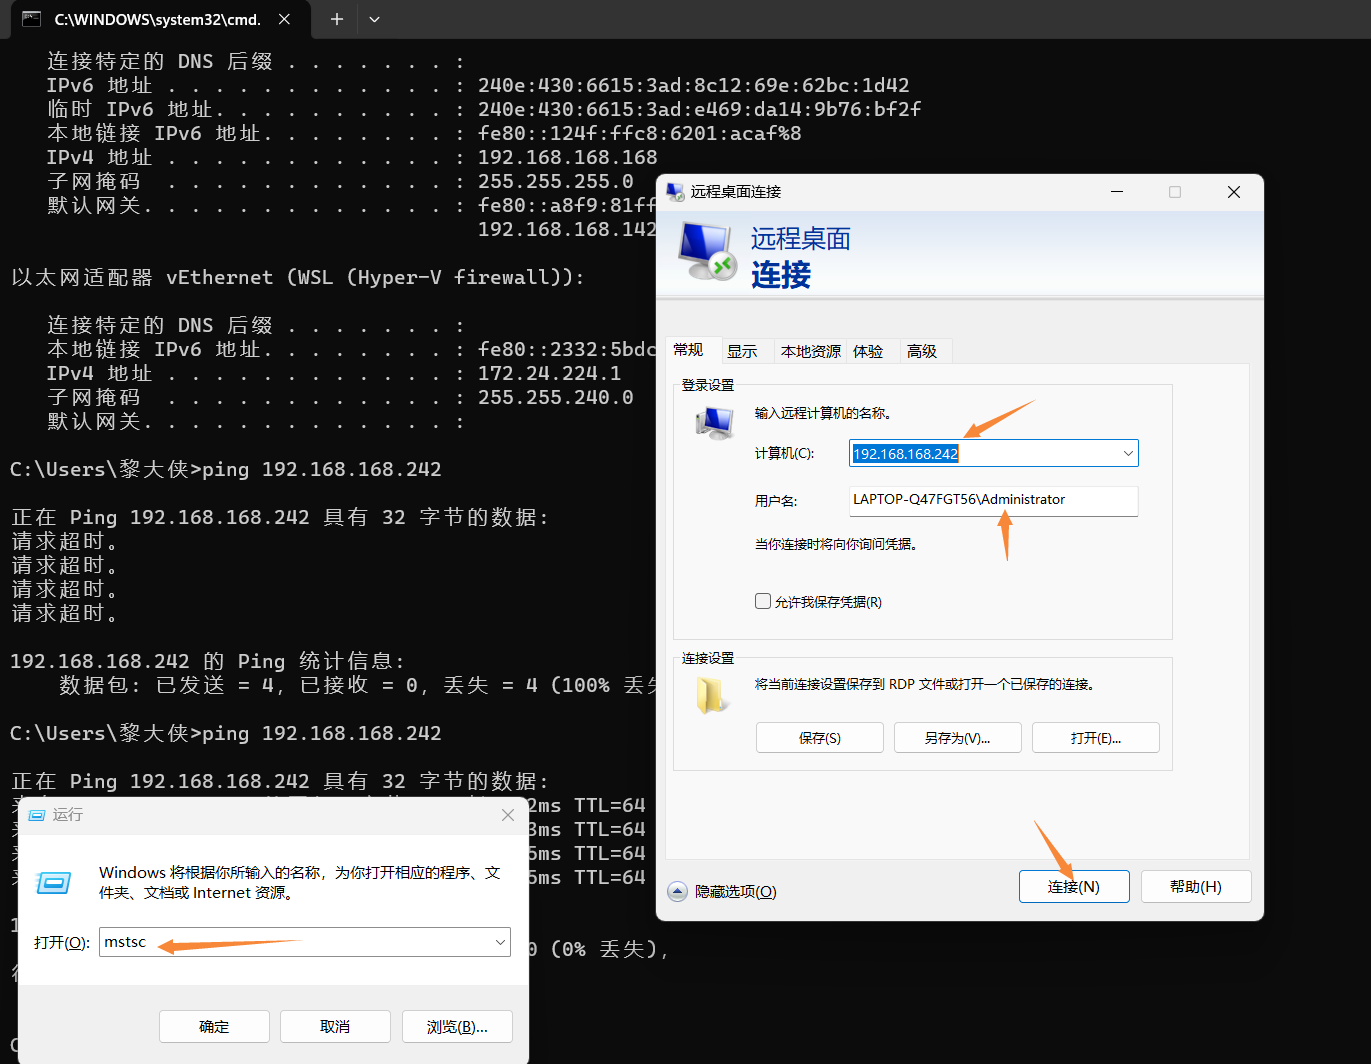The height and width of the screenshot is (1064, 1371).
Task: Click 浏览(B)... in the Run dialog
Action: coord(457,1026)
